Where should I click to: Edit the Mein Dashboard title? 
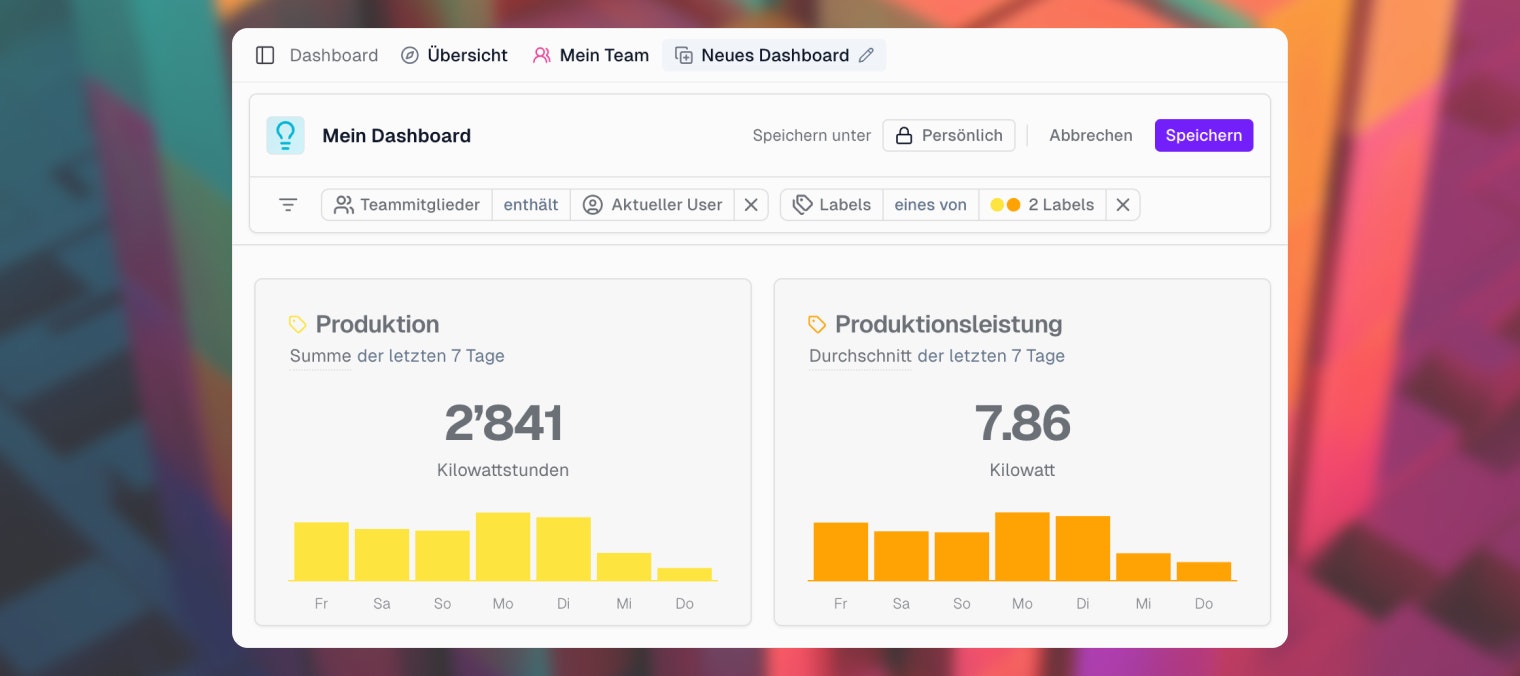click(396, 136)
